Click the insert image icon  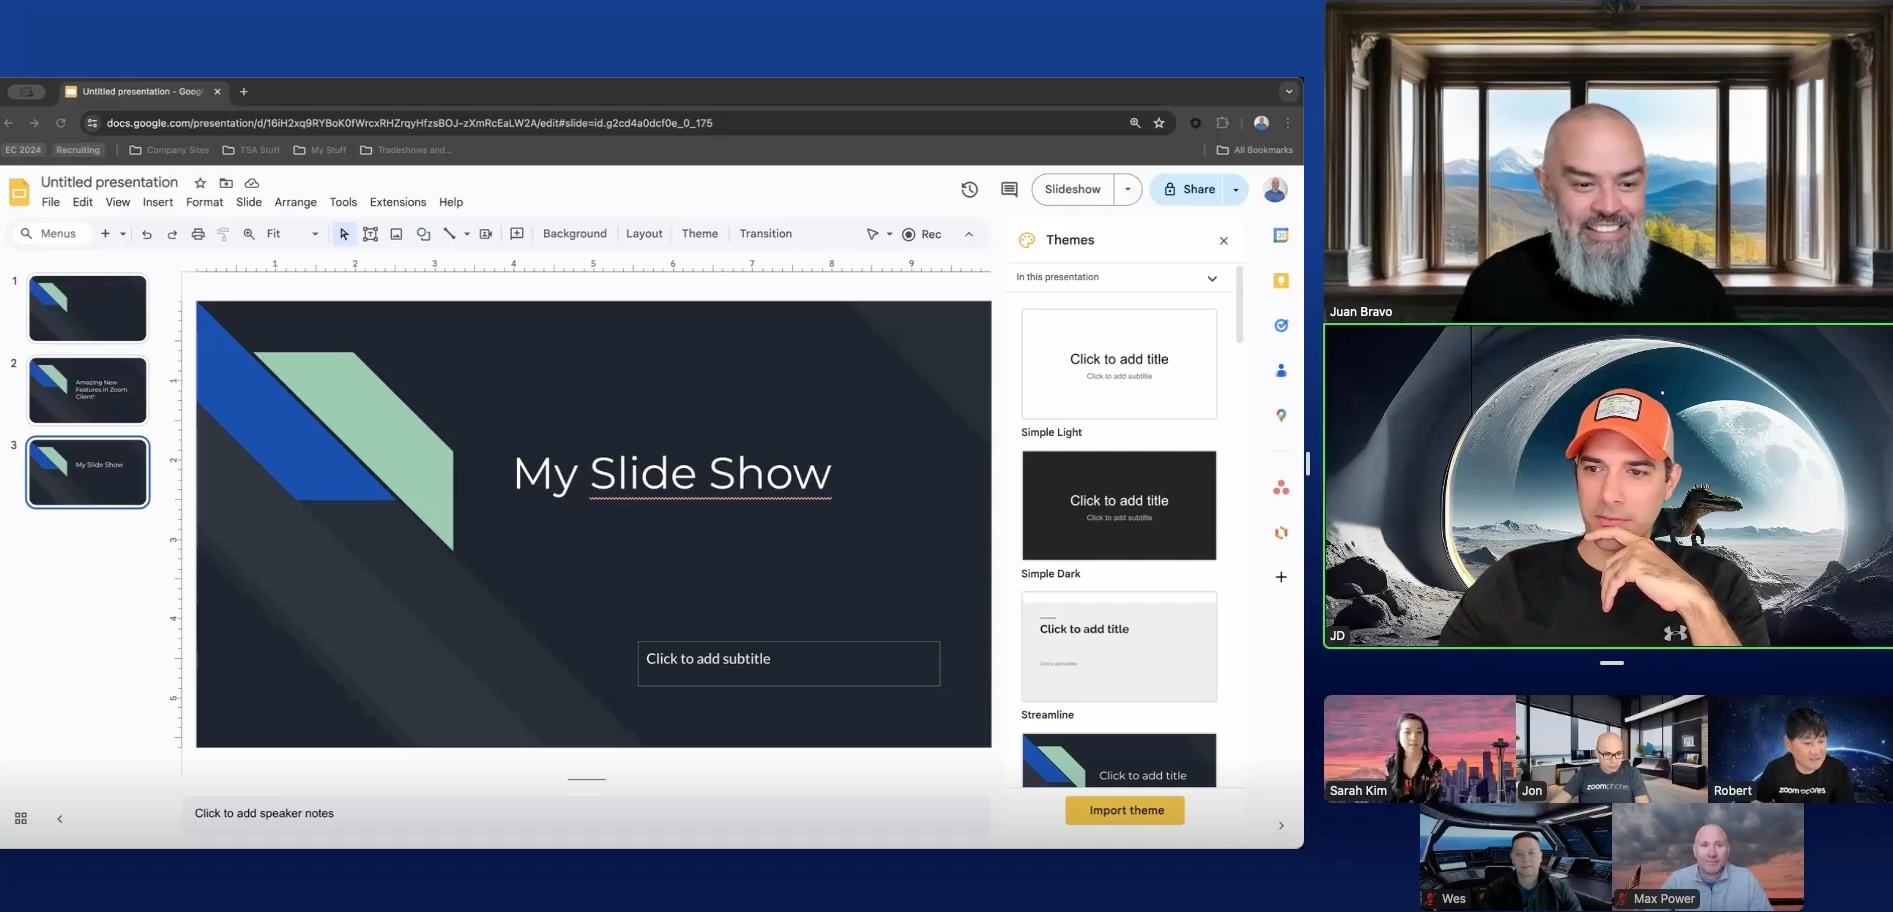[396, 234]
